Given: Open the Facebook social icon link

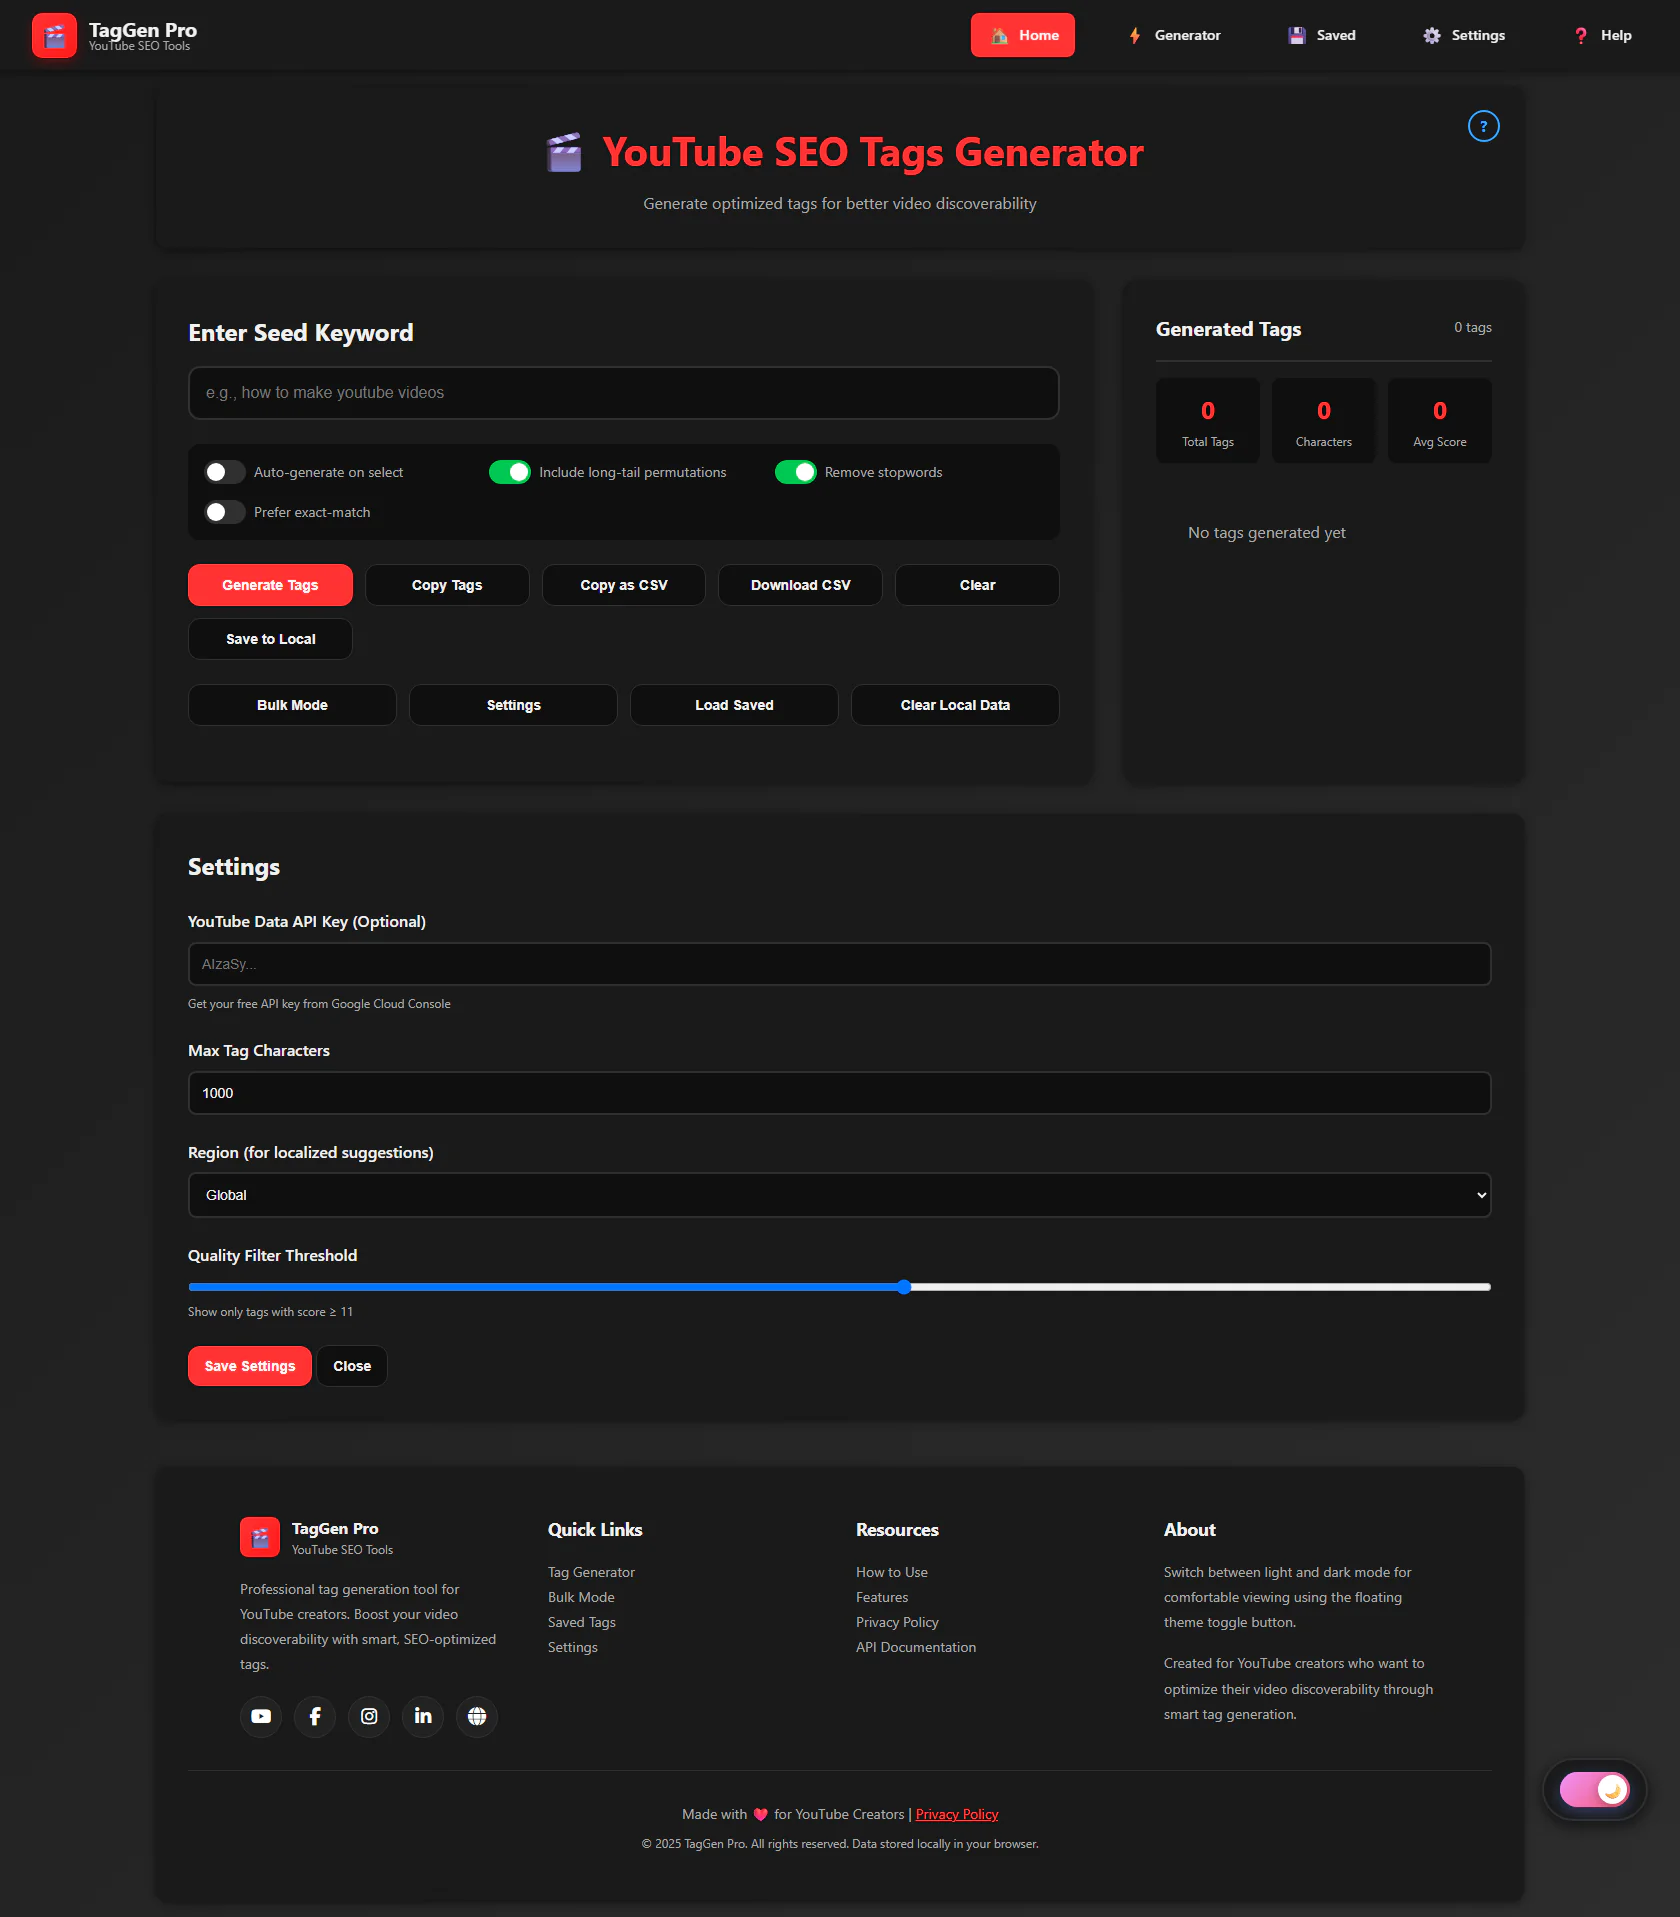Looking at the screenshot, I should coord(315,1716).
